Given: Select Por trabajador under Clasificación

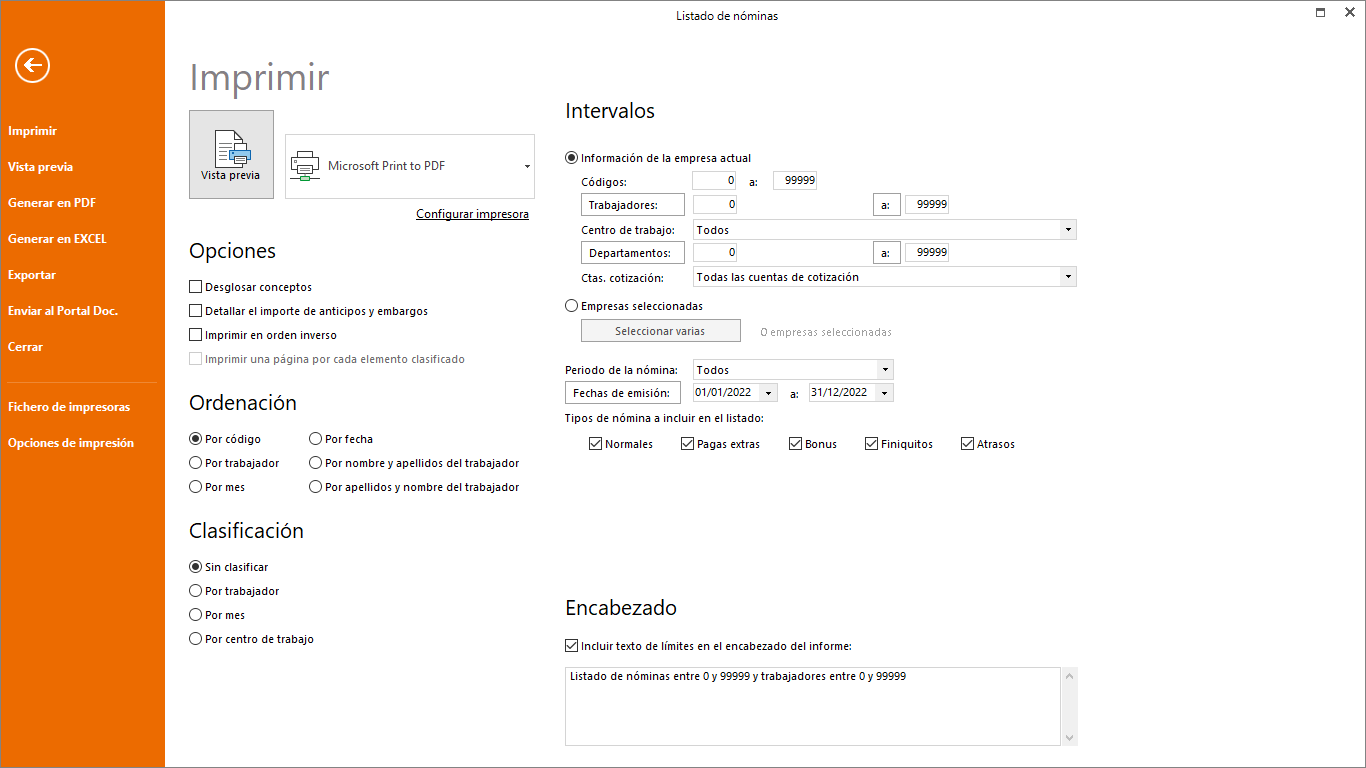Looking at the screenshot, I should 196,591.
